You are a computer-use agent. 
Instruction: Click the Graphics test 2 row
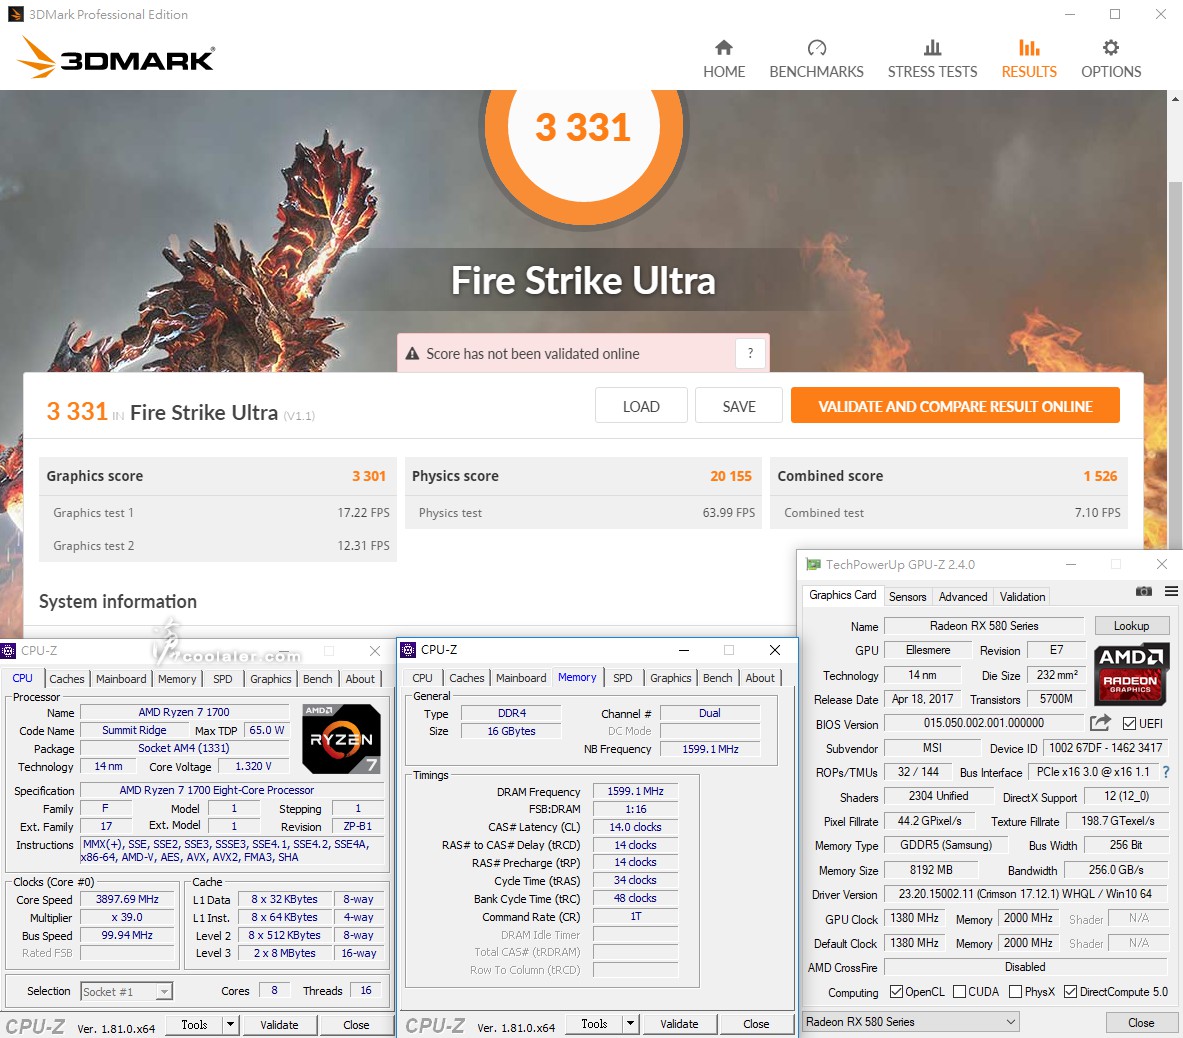click(218, 545)
